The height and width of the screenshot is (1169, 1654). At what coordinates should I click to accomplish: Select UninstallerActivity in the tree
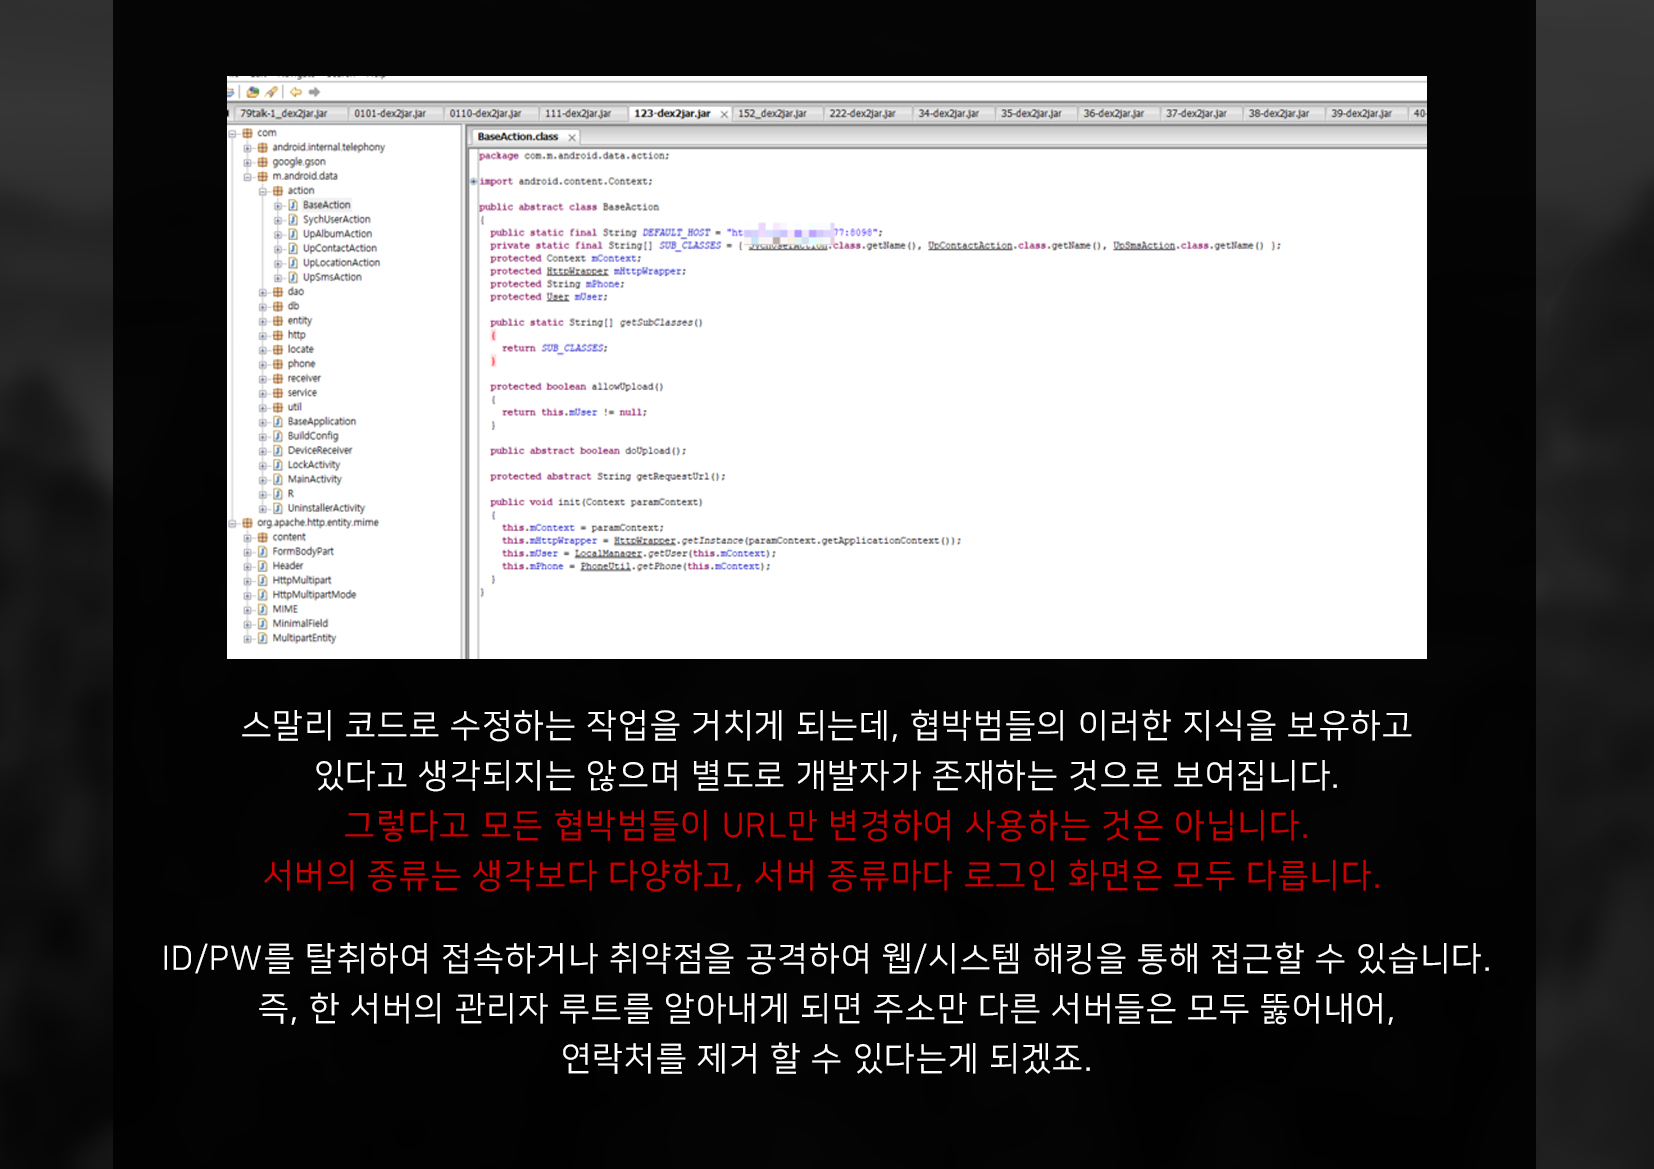tap(326, 509)
